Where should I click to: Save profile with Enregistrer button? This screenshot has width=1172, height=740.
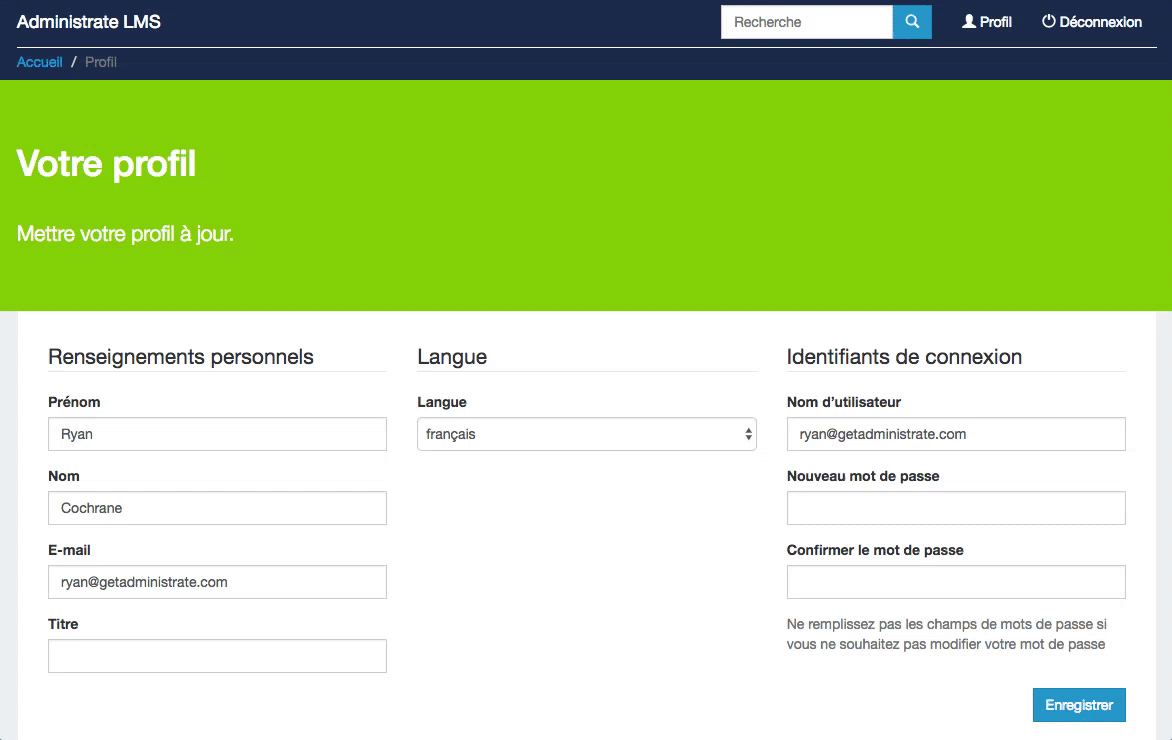click(1079, 705)
